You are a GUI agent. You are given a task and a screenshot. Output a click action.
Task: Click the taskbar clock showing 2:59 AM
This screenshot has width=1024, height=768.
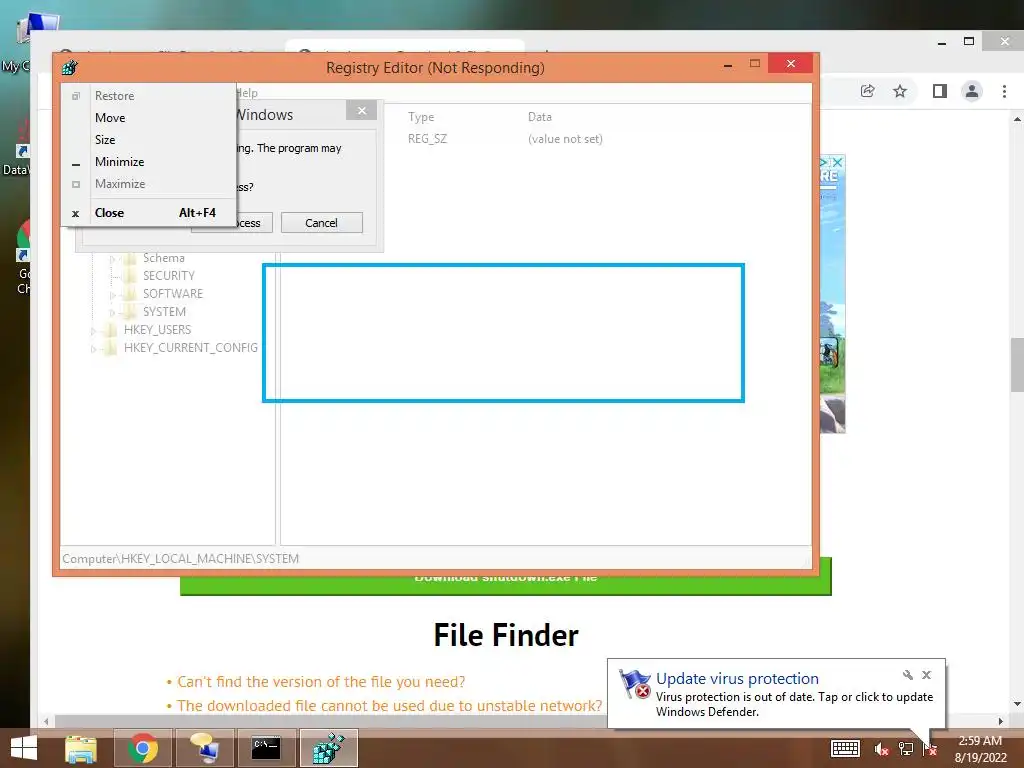[x=980, y=749]
